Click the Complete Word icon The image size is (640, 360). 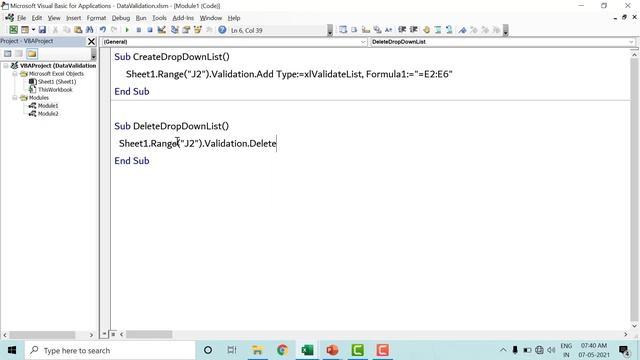tap(389, 30)
